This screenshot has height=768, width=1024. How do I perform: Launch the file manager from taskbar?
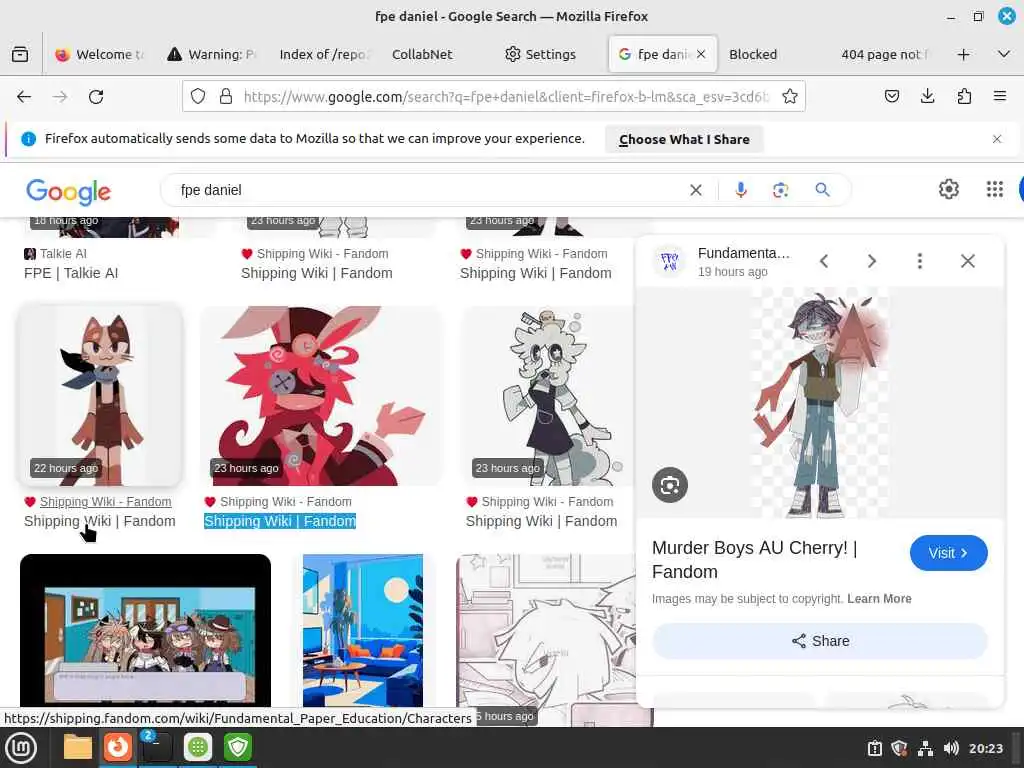click(78, 747)
